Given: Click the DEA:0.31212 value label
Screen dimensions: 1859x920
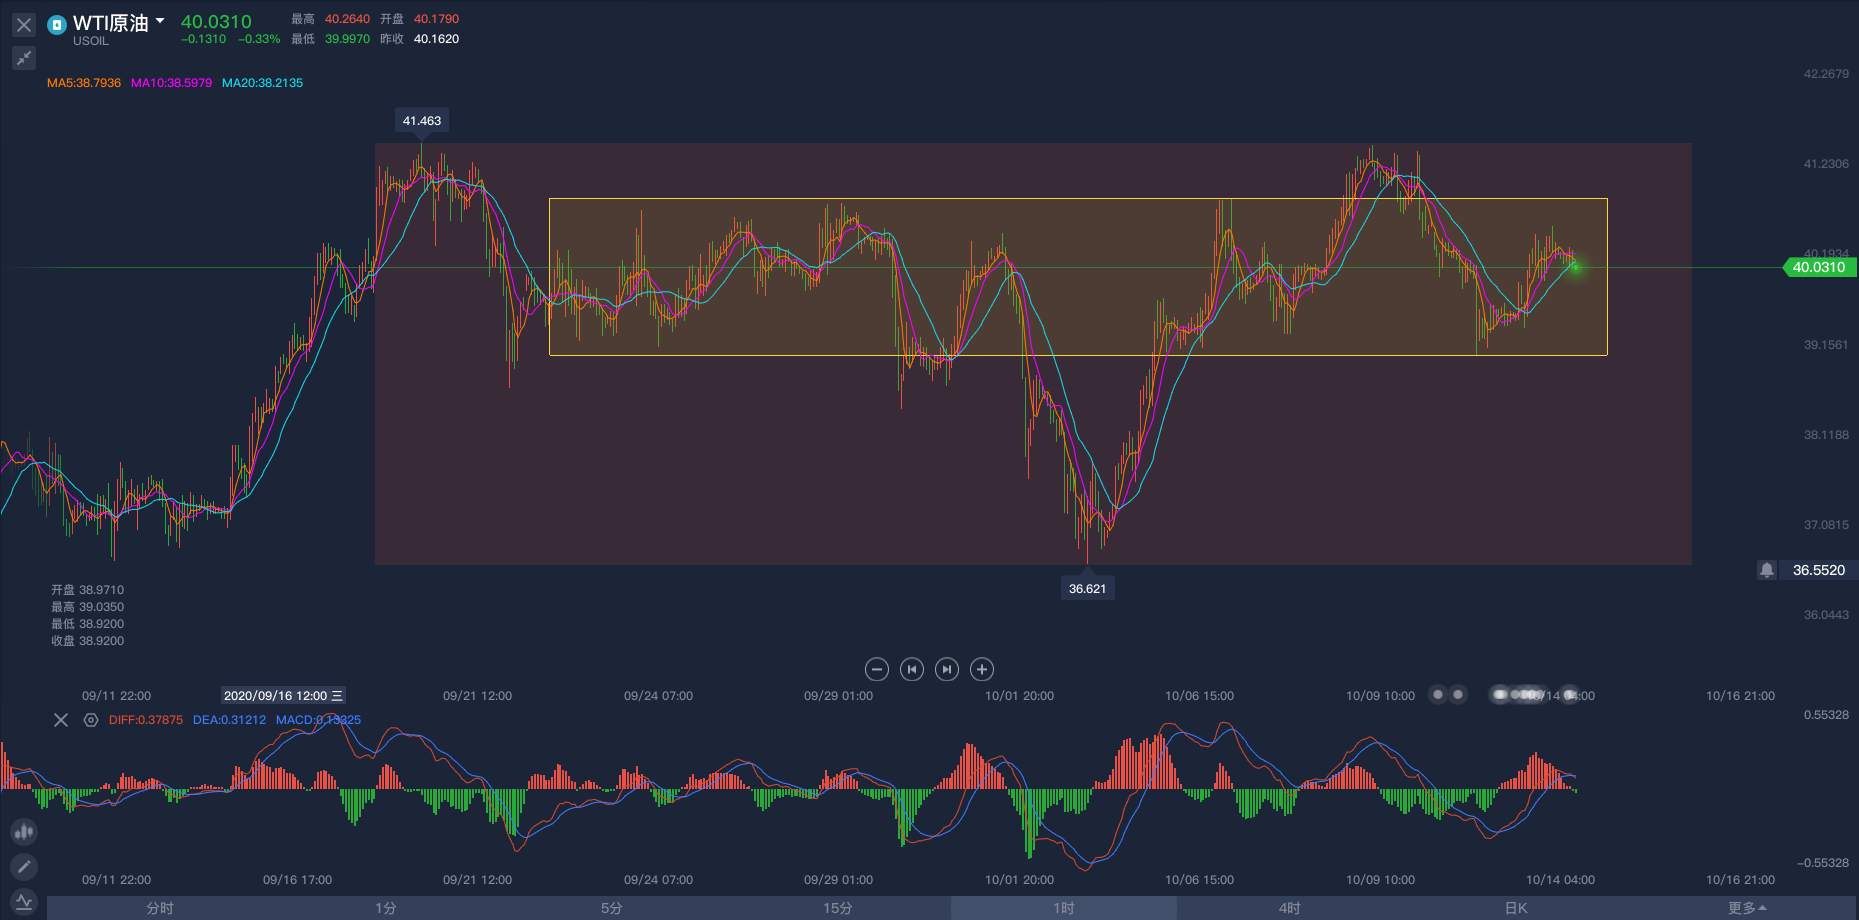Looking at the screenshot, I should click(229, 720).
